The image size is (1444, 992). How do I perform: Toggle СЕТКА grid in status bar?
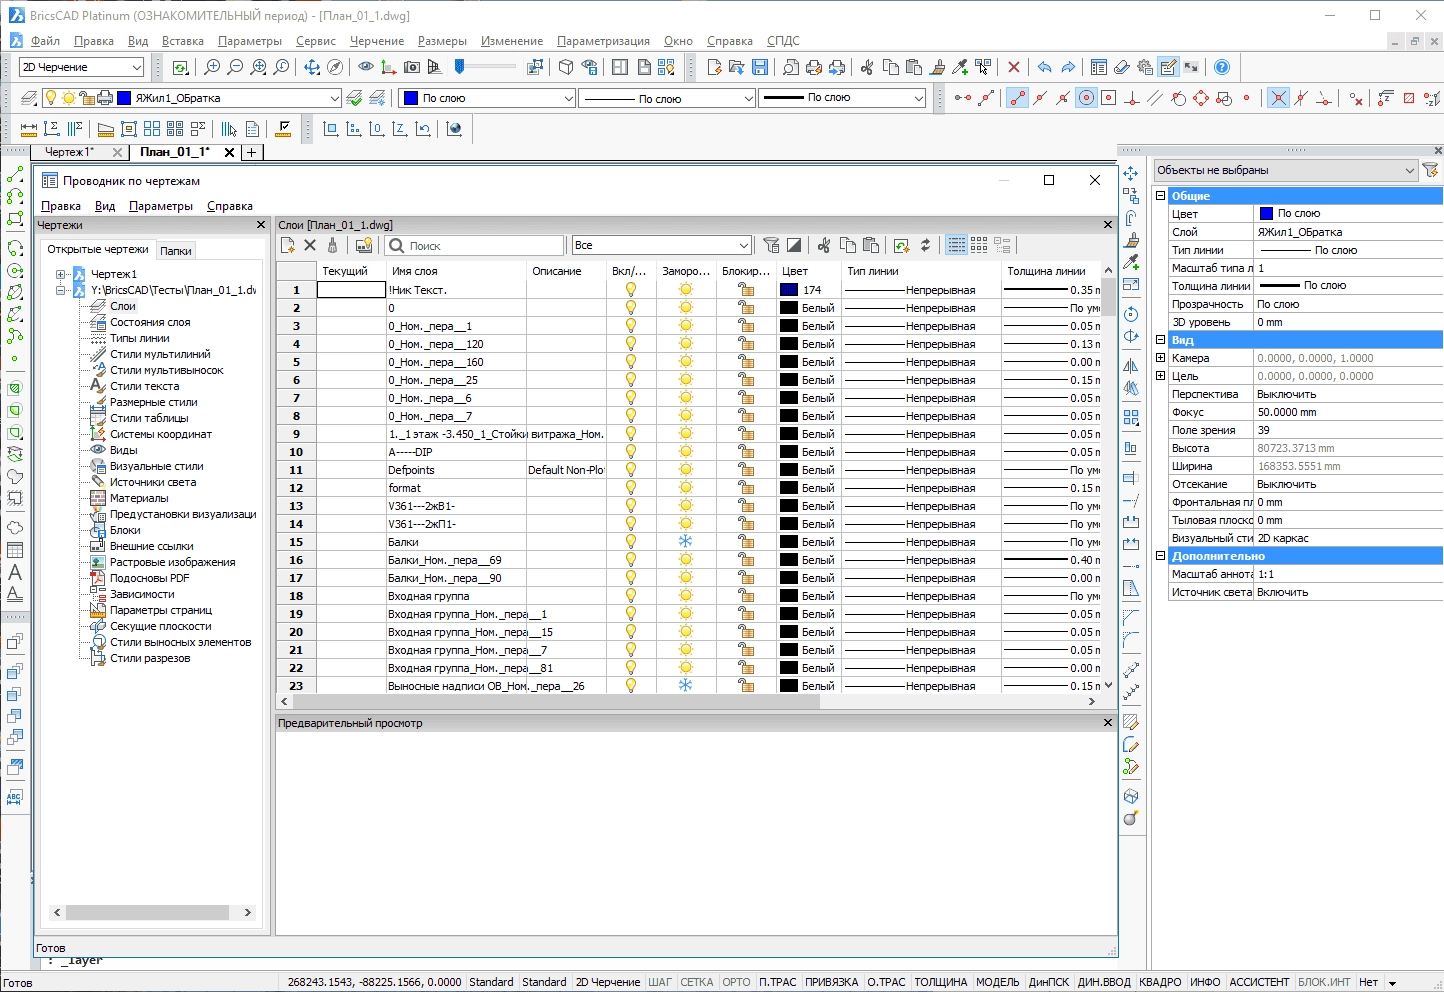point(697,982)
